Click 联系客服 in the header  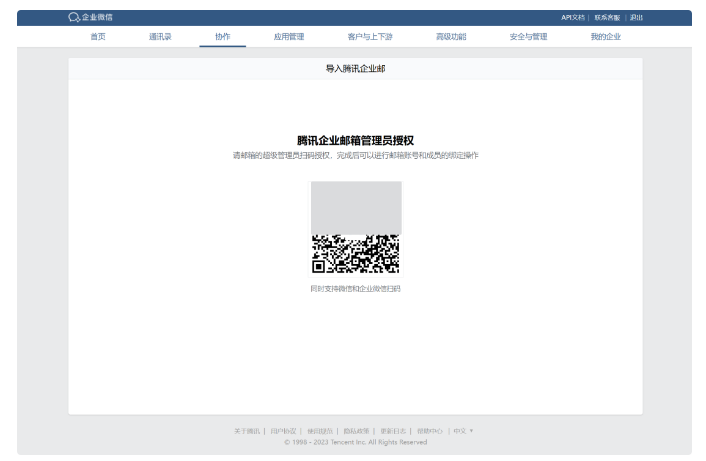click(607, 17)
